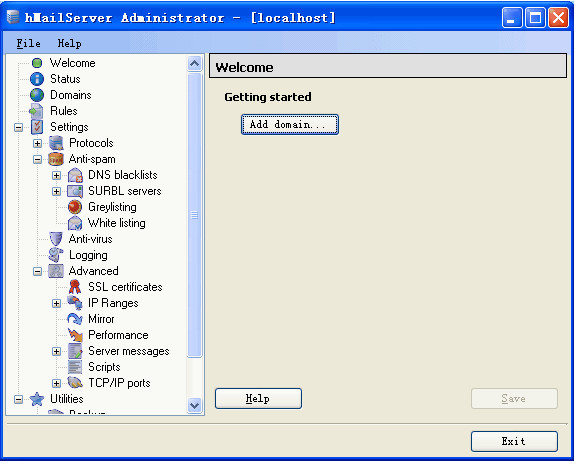575x462 pixels.
Task: Collapse the Anti-spam tree node
Action: click(x=37, y=160)
